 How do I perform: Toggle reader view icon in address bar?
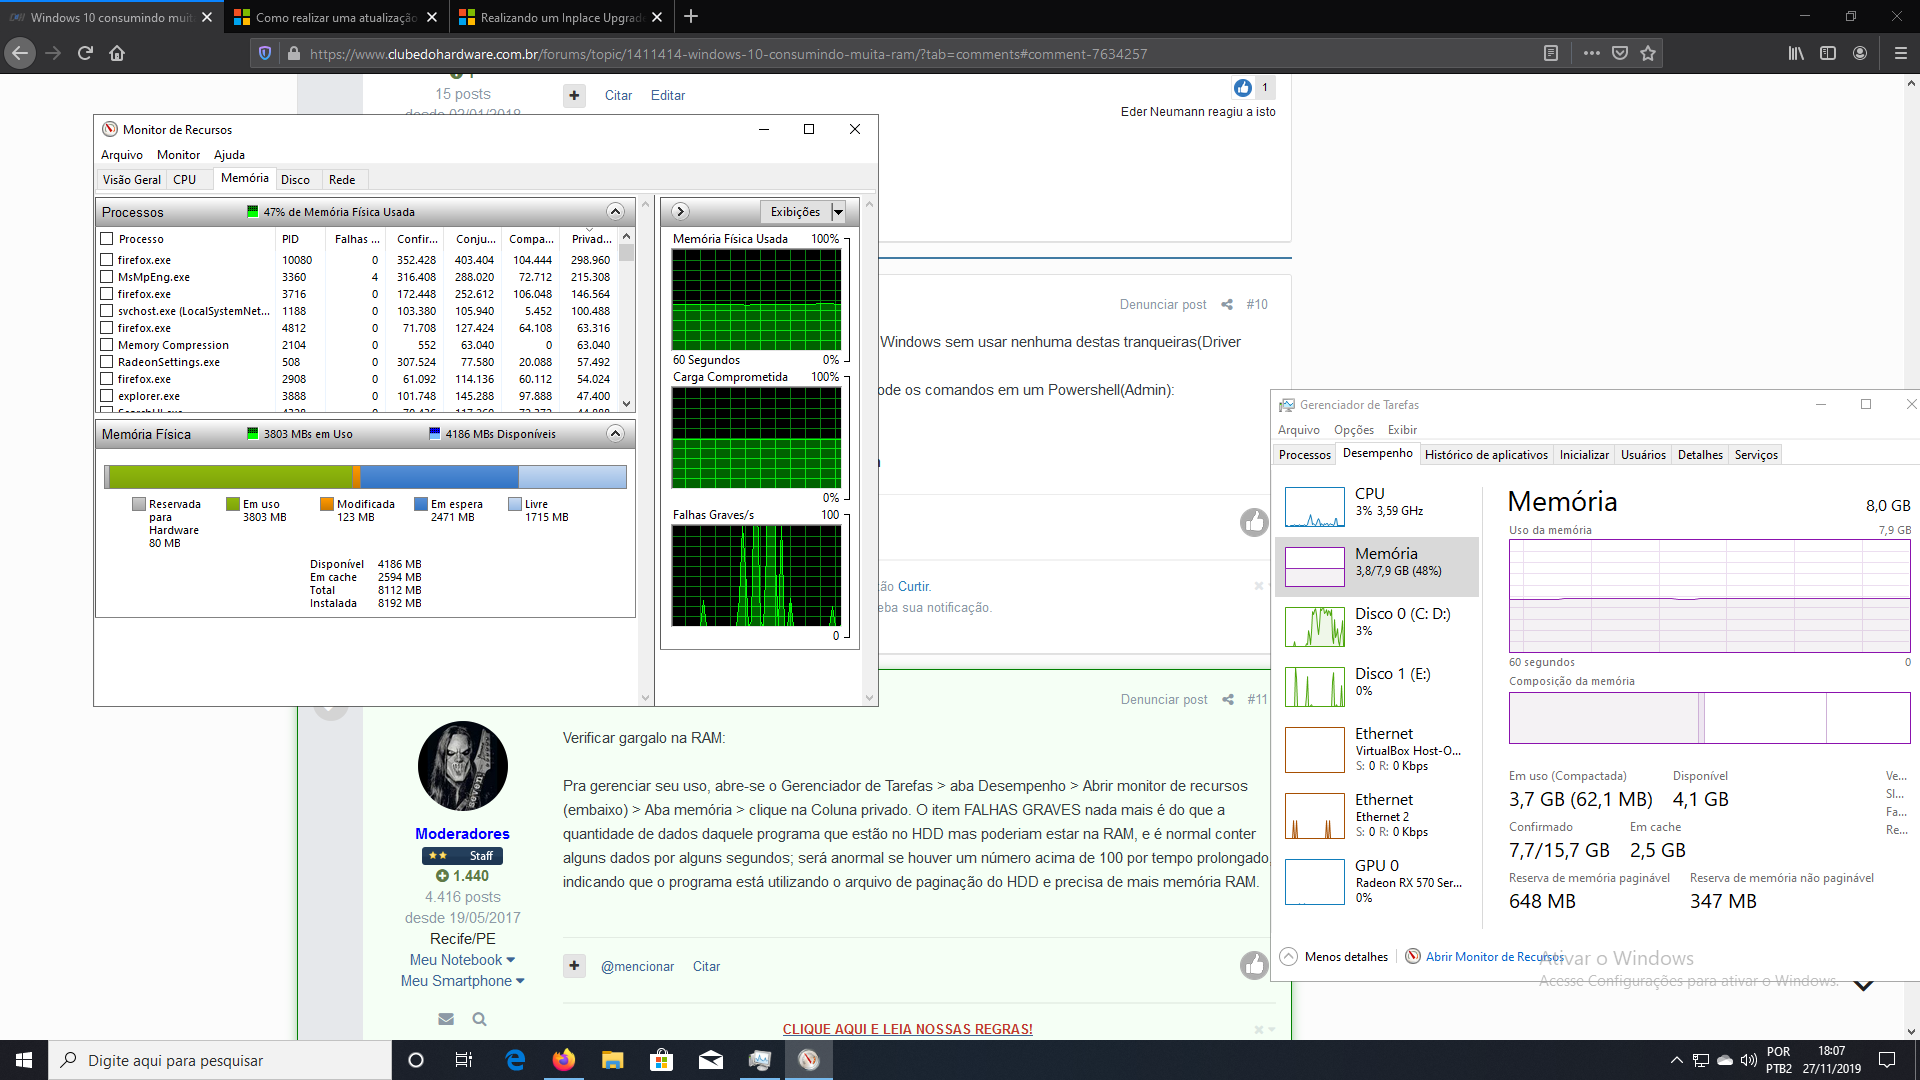(x=1551, y=53)
